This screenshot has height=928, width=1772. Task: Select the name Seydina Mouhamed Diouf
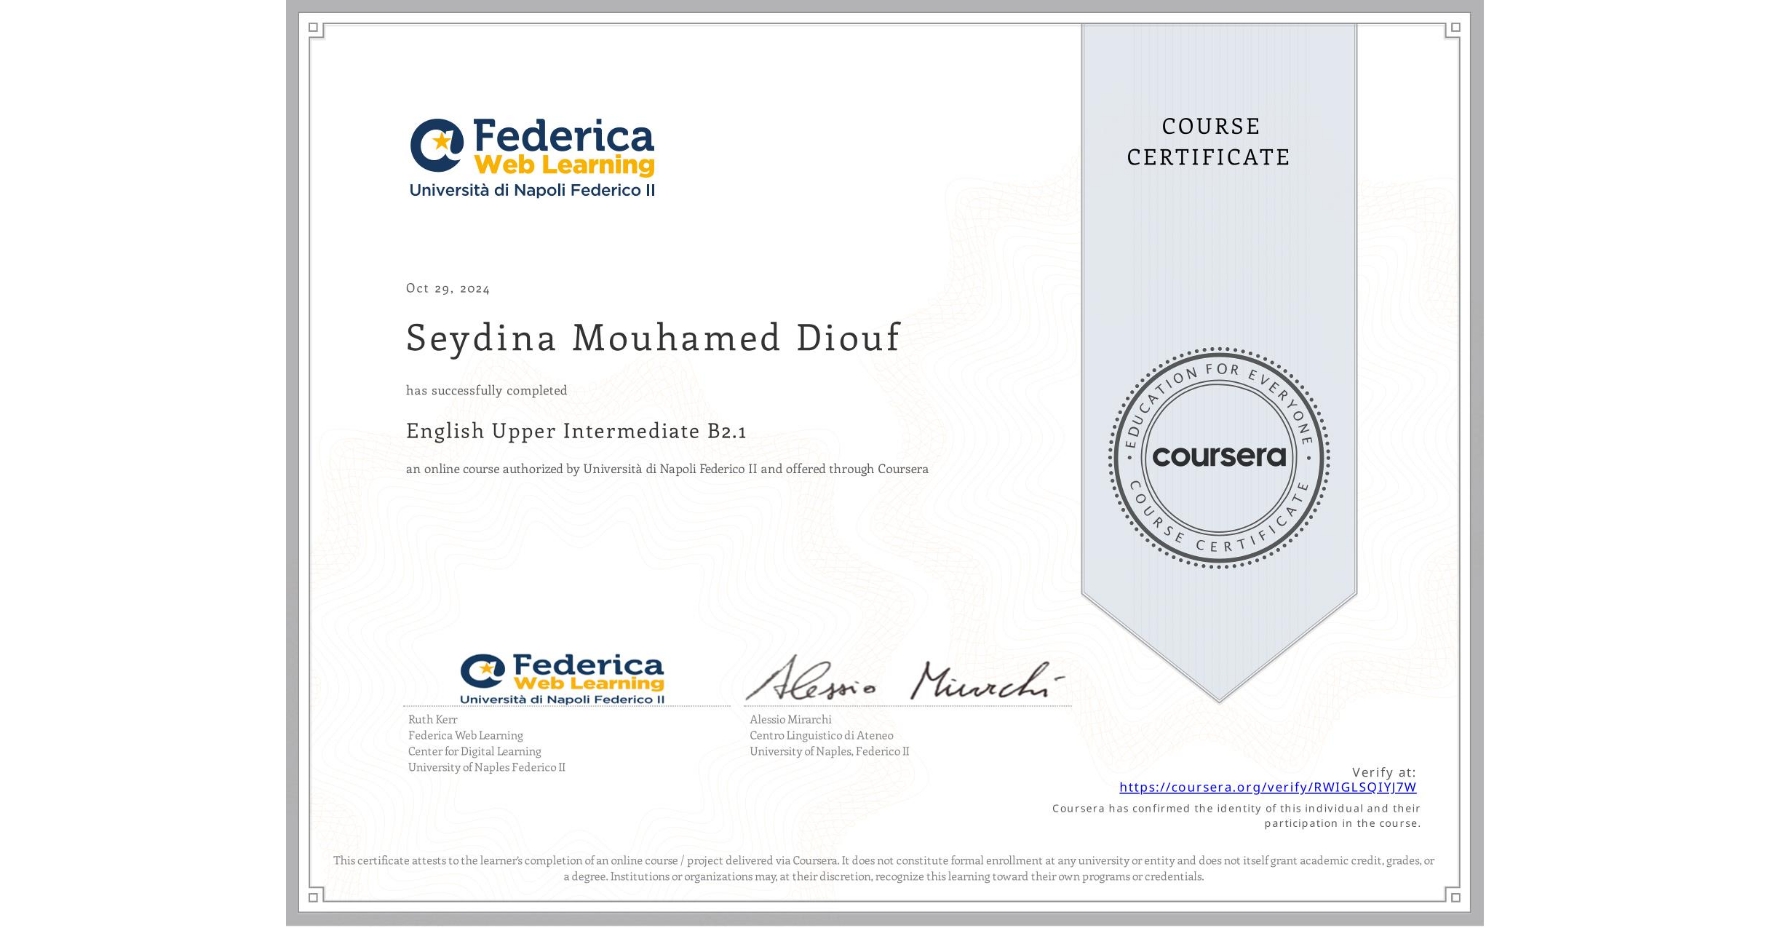[653, 338]
